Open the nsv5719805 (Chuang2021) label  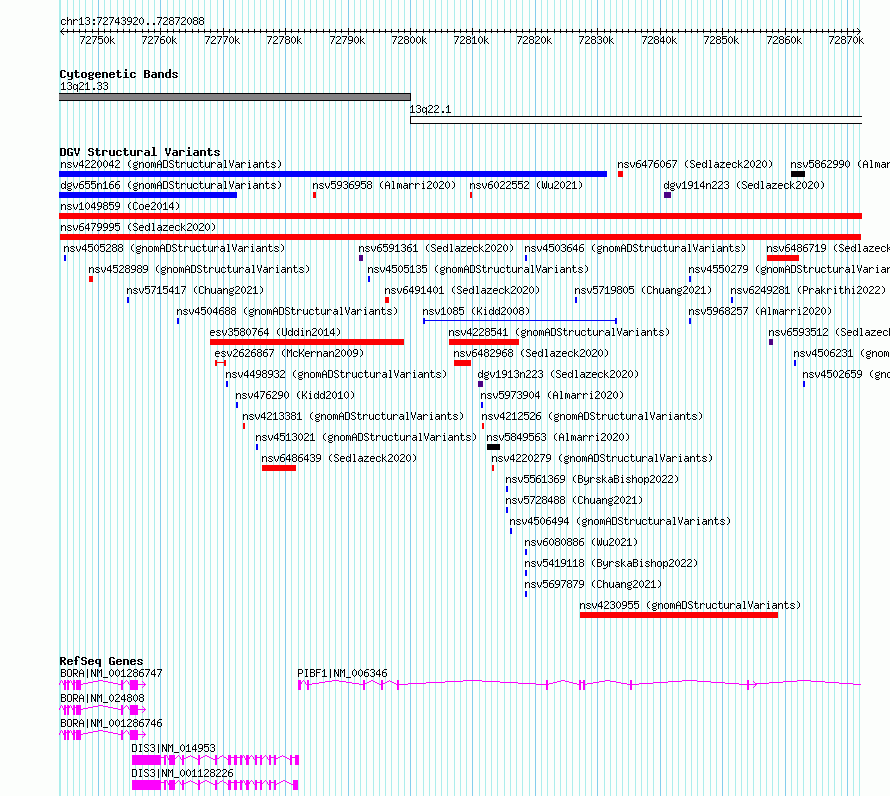pos(643,290)
